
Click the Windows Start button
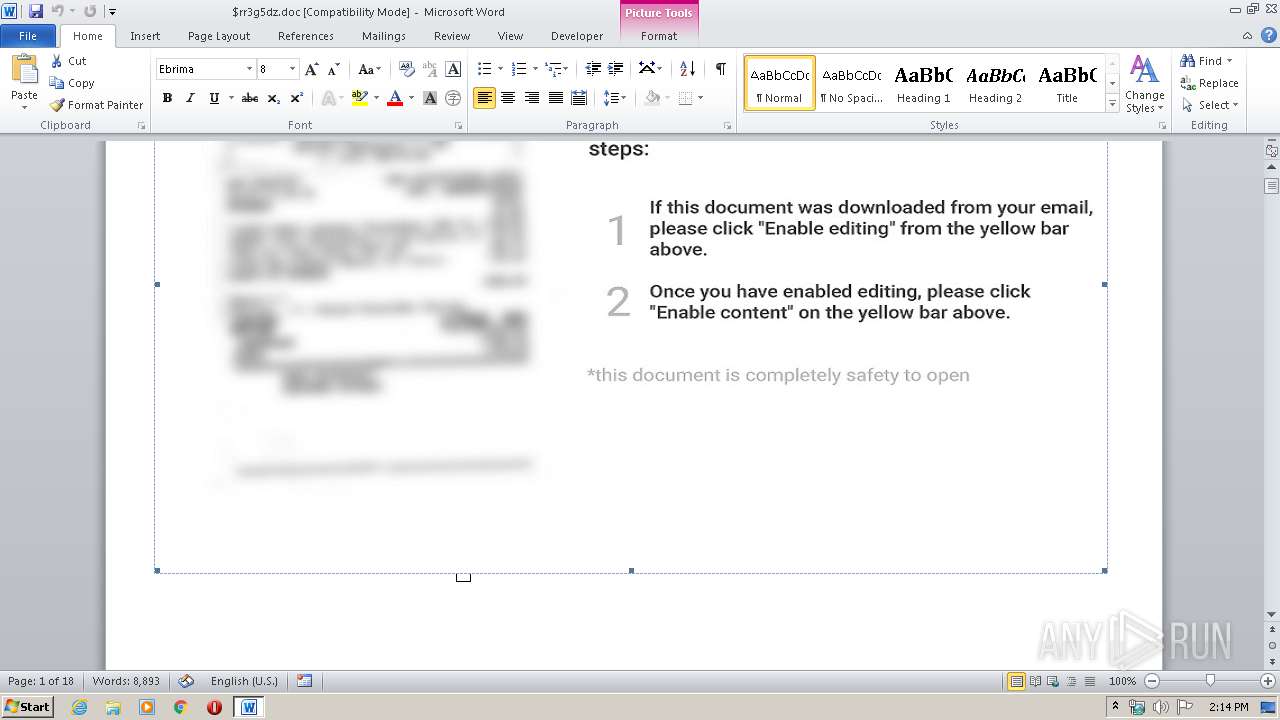(x=27, y=706)
